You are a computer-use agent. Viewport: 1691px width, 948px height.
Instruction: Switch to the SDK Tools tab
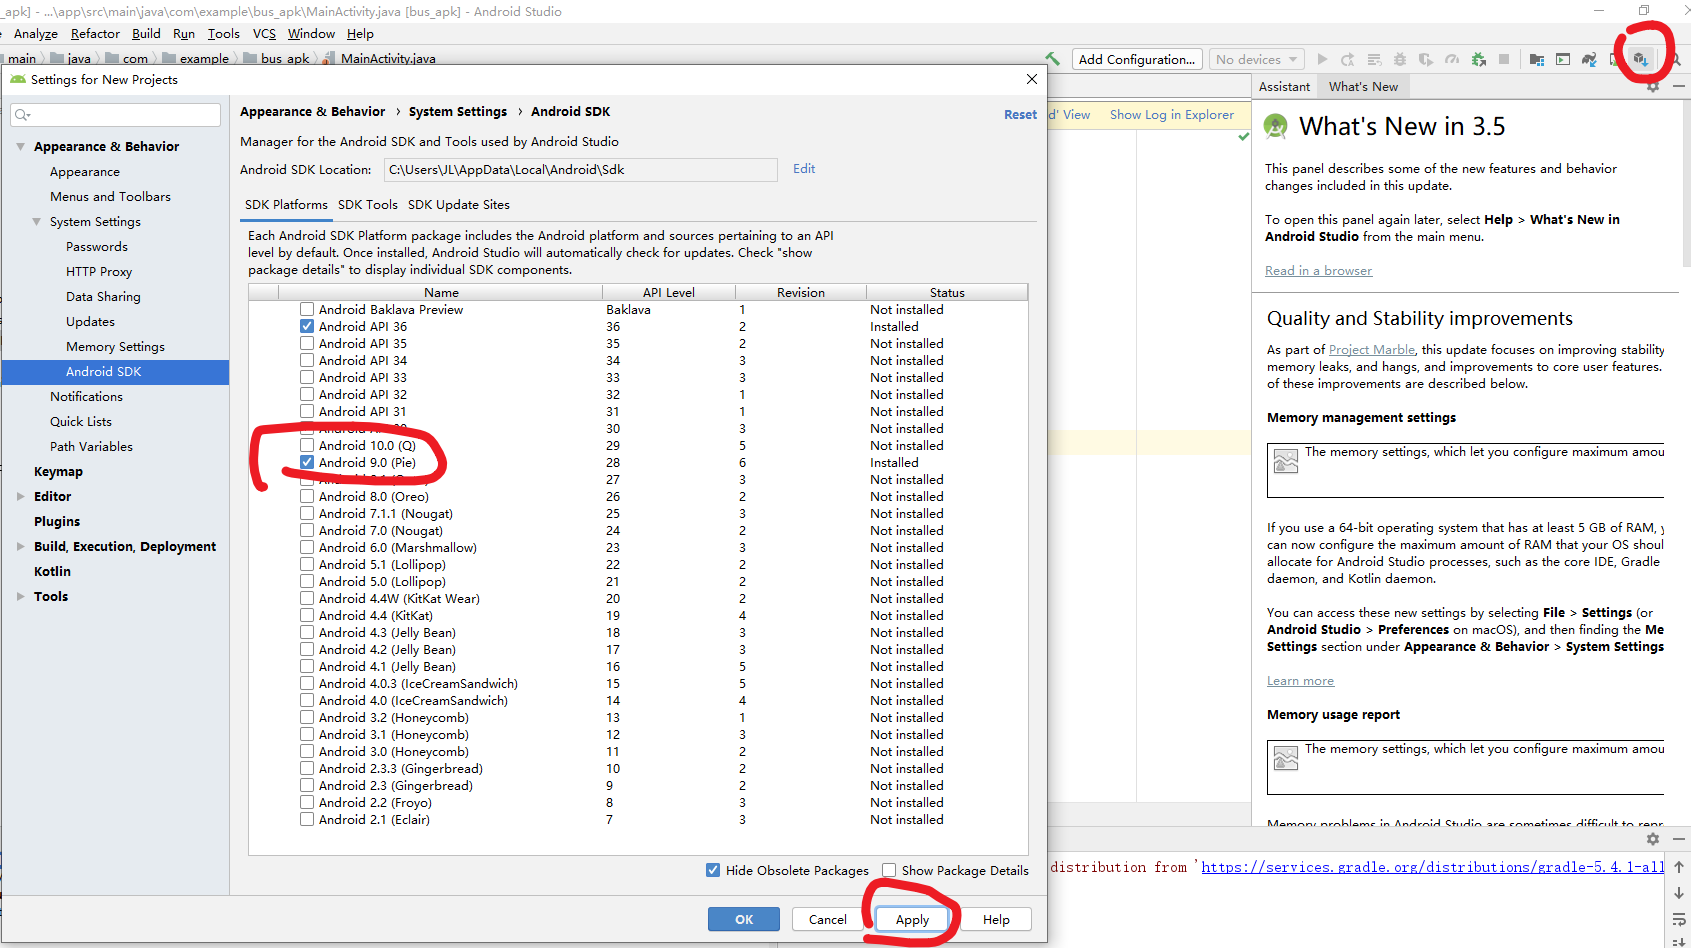[x=368, y=204]
